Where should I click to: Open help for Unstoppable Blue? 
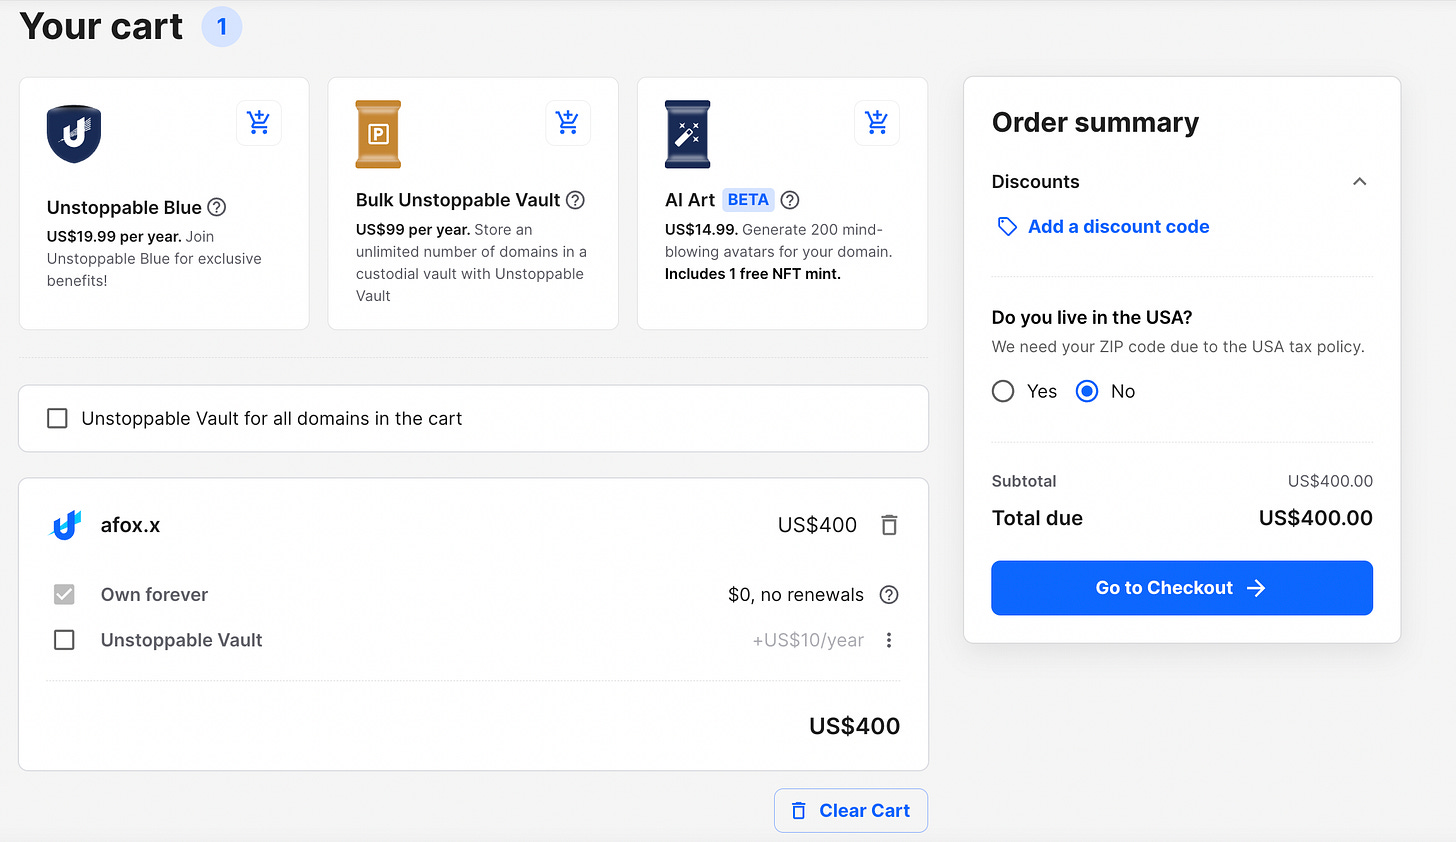point(217,207)
